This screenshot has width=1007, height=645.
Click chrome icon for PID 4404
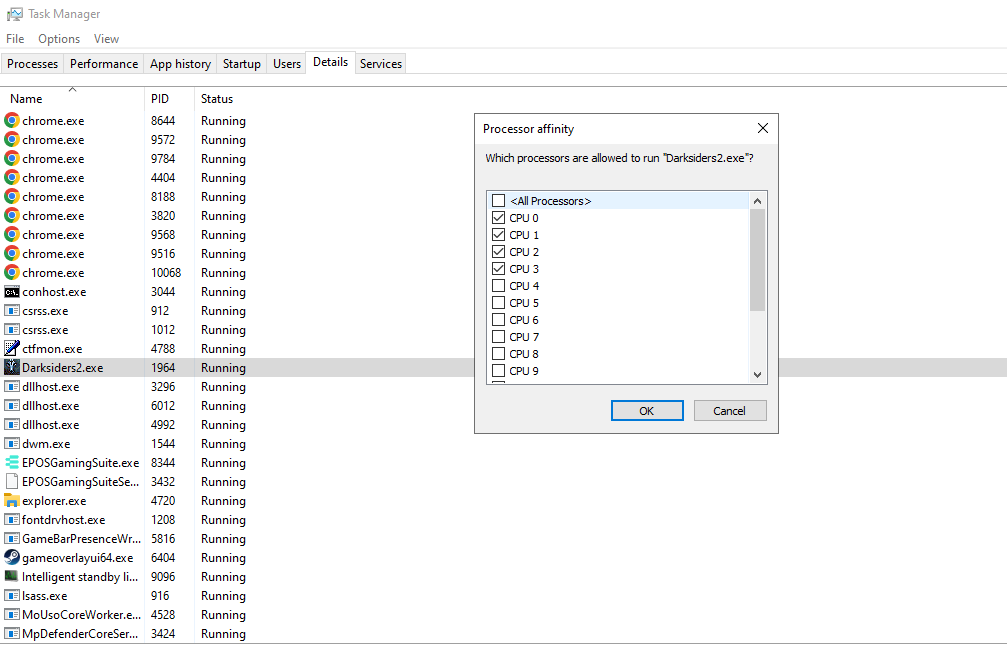pyautogui.click(x=12, y=177)
